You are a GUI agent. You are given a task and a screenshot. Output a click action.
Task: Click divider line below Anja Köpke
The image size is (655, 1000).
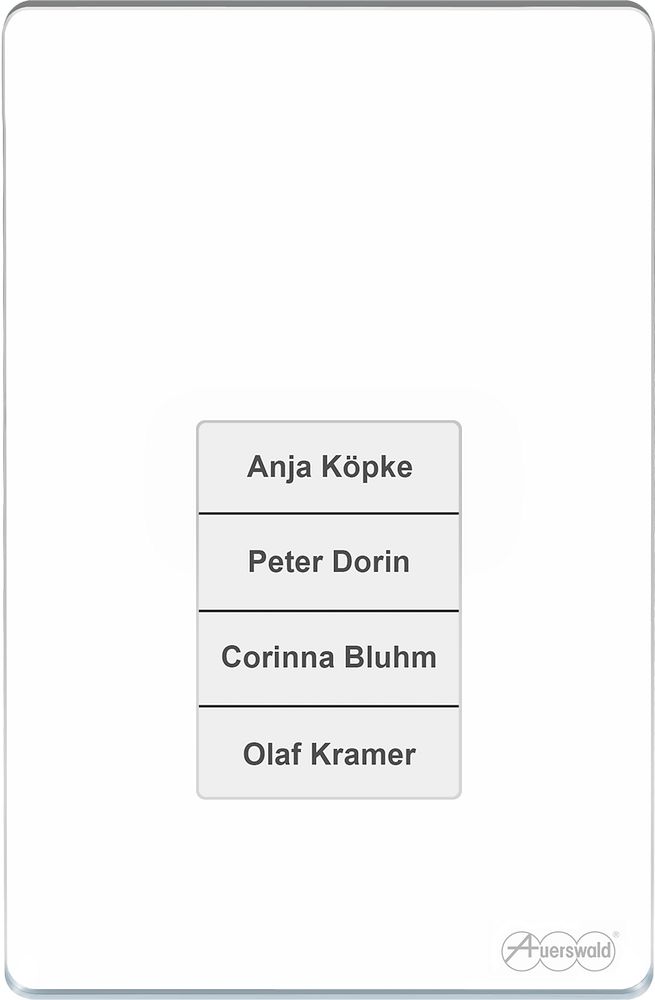tap(328, 513)
